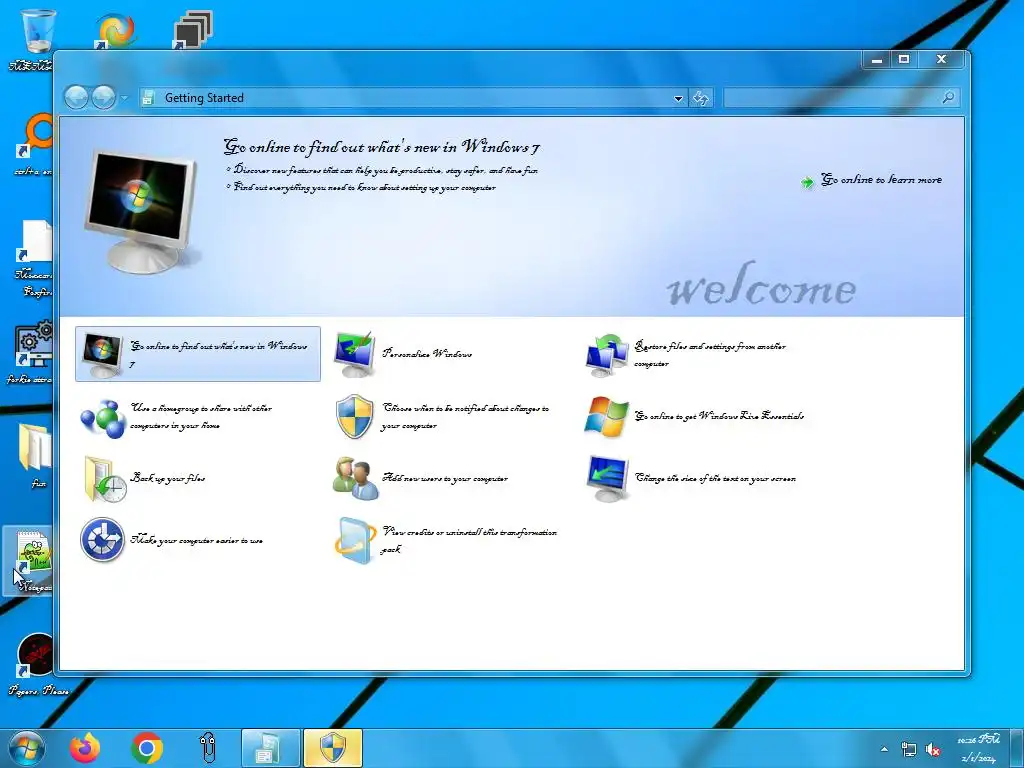
Task: Click the location icon in the address bar
Action: [x=148, y=98]
